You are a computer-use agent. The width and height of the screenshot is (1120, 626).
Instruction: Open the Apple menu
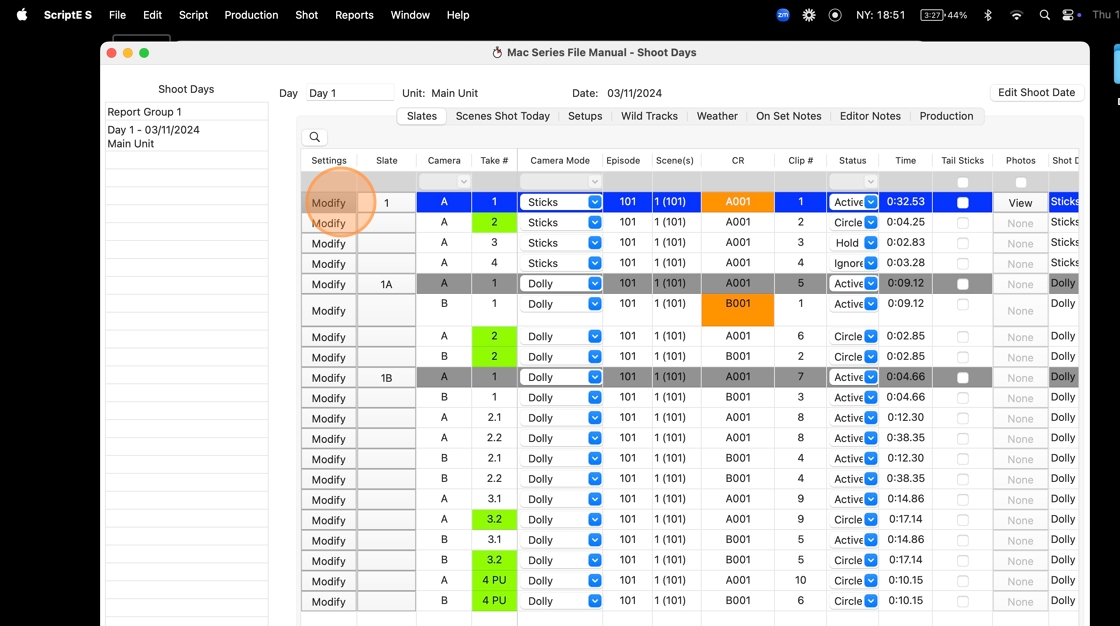point(21,15)
